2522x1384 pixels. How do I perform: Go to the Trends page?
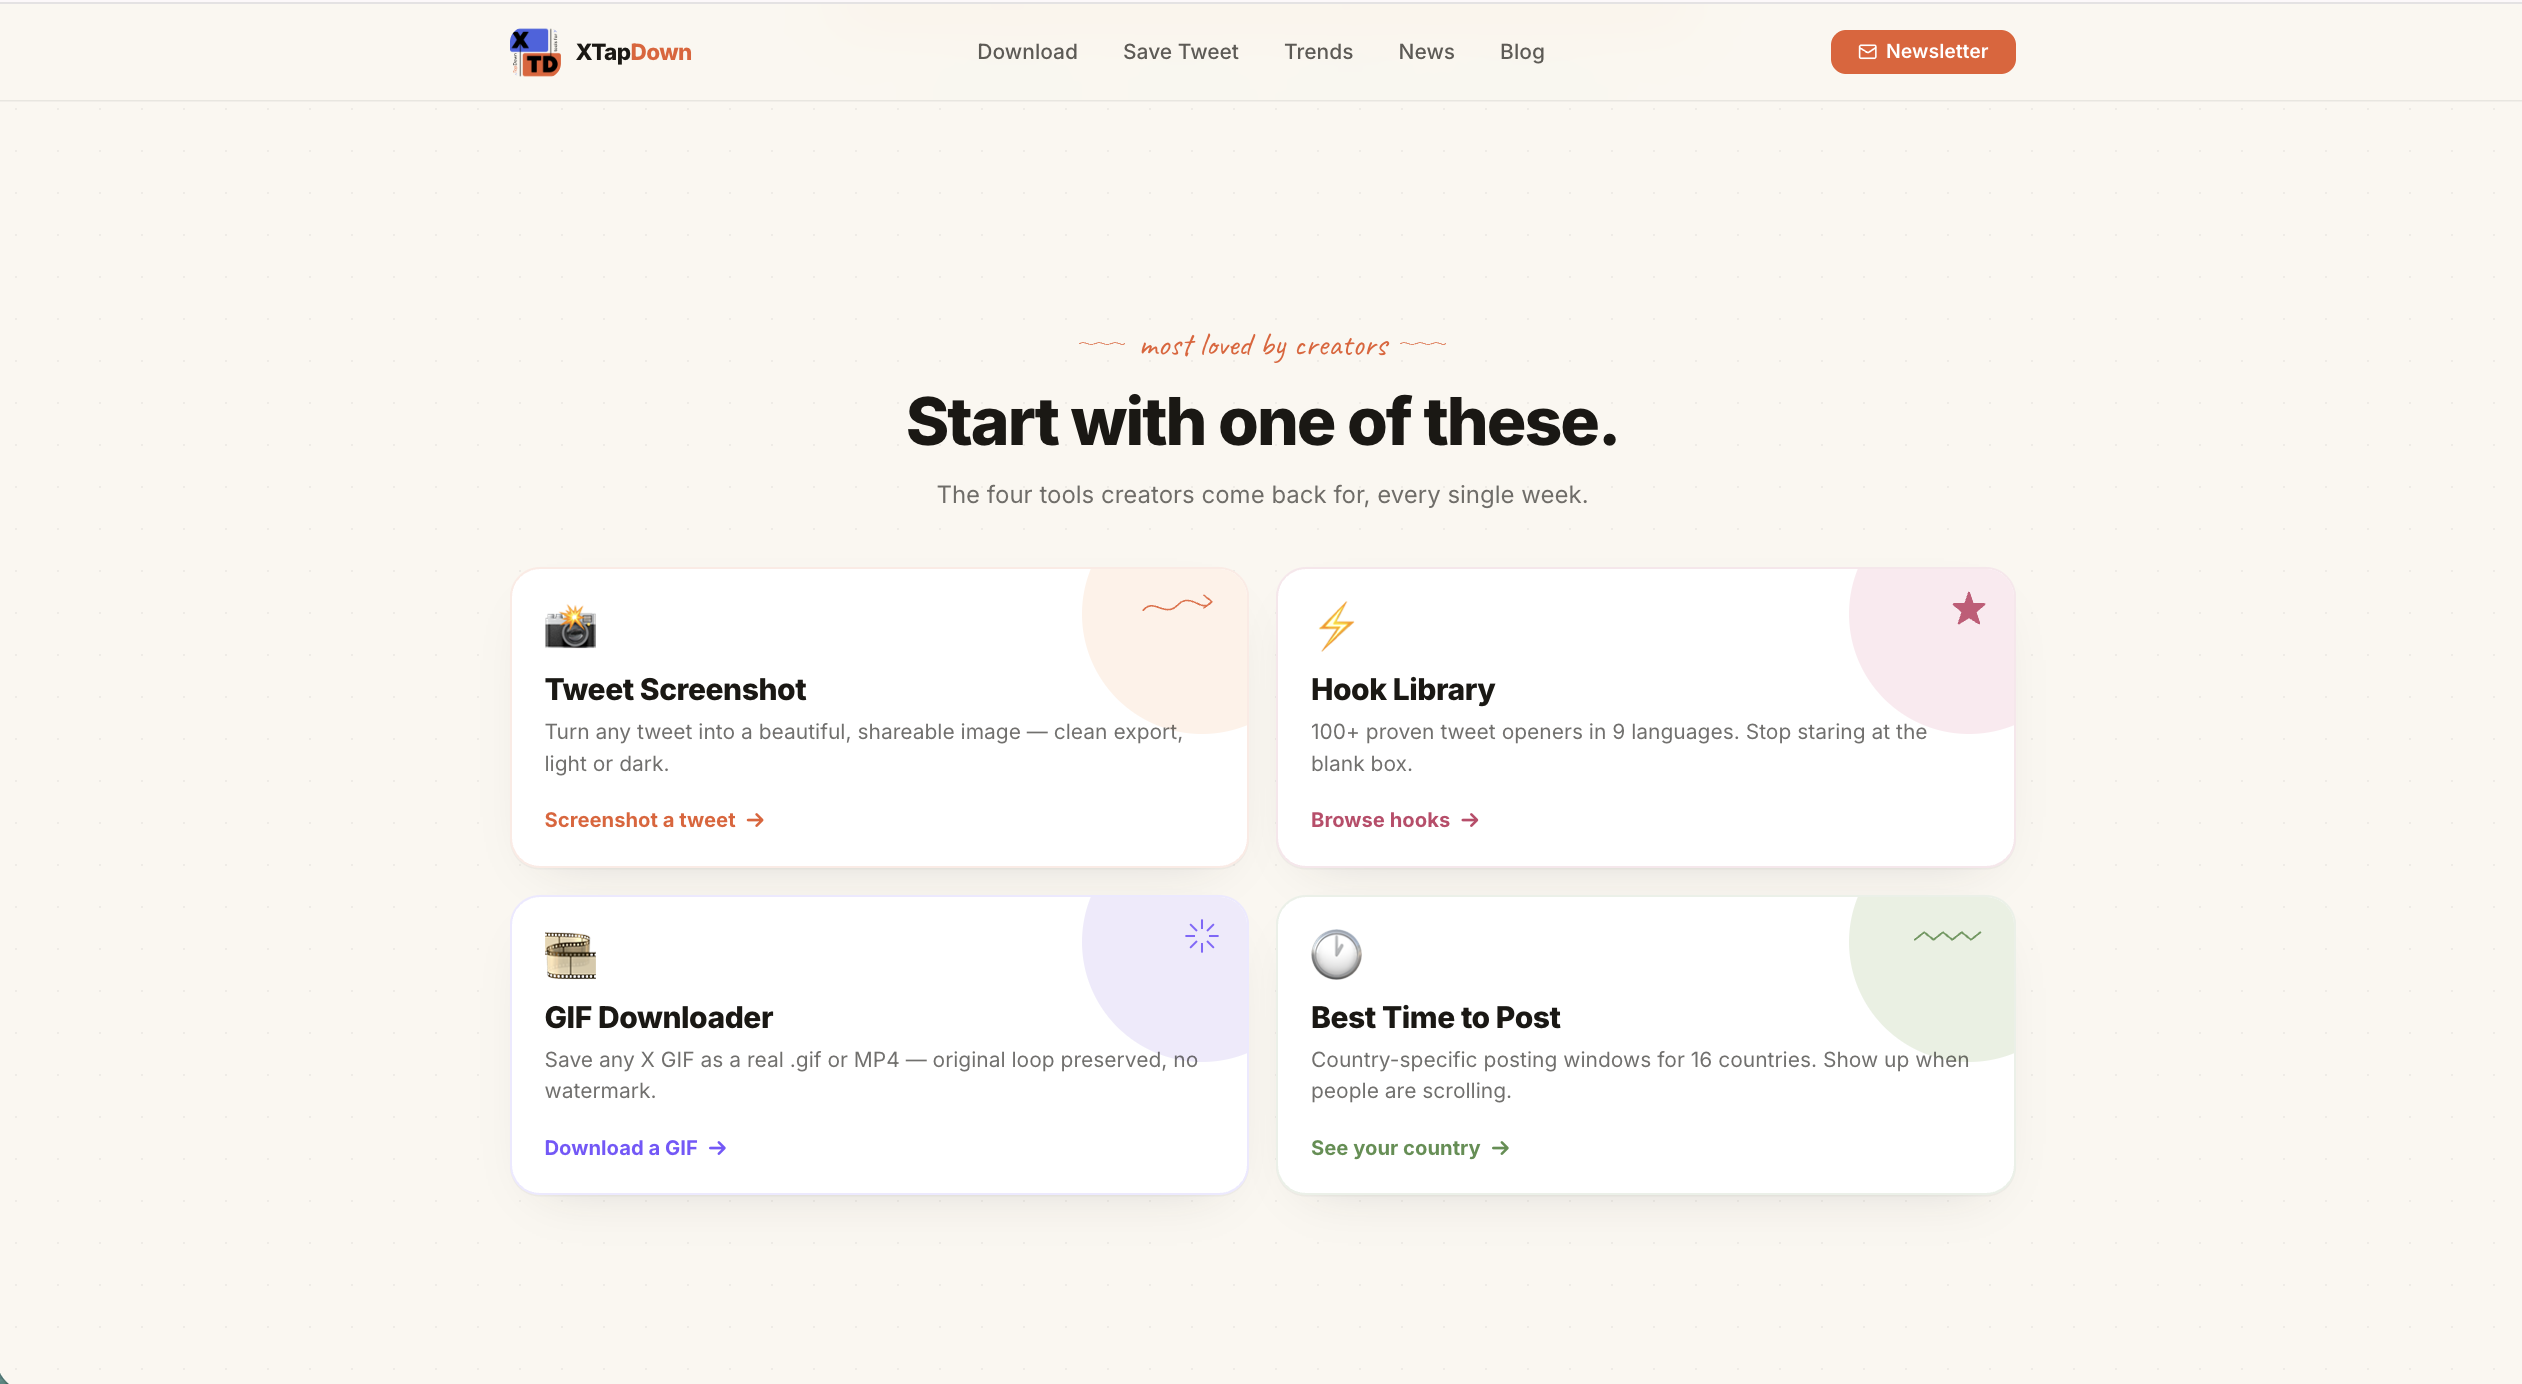(x=1318, y=52)
